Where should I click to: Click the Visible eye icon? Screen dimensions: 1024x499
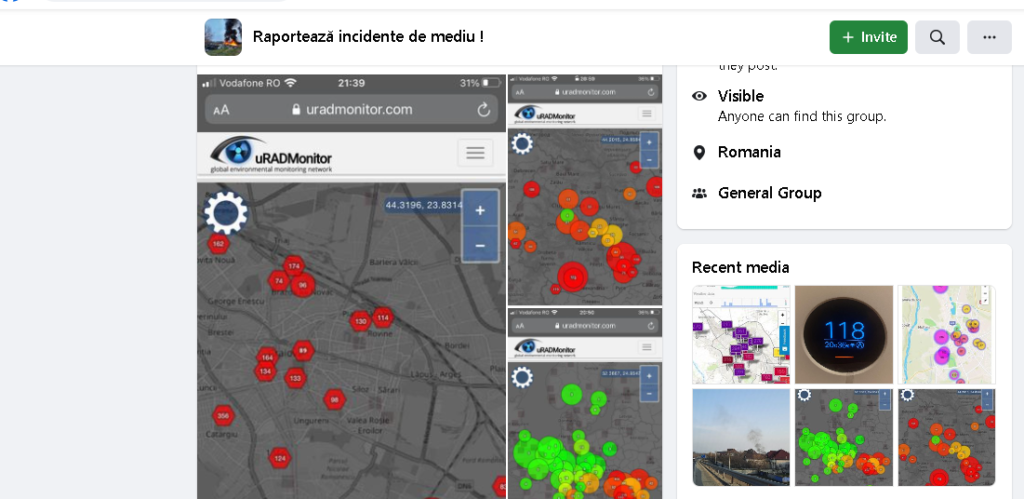coord(699,96)
